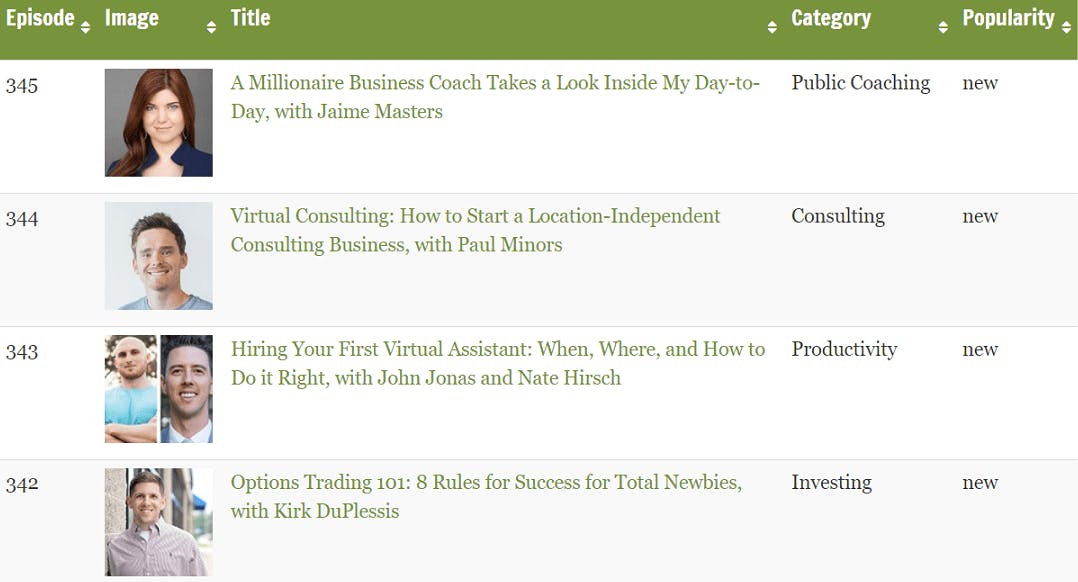
Task: Click the Category header text
Action: [x=830, y=18]
